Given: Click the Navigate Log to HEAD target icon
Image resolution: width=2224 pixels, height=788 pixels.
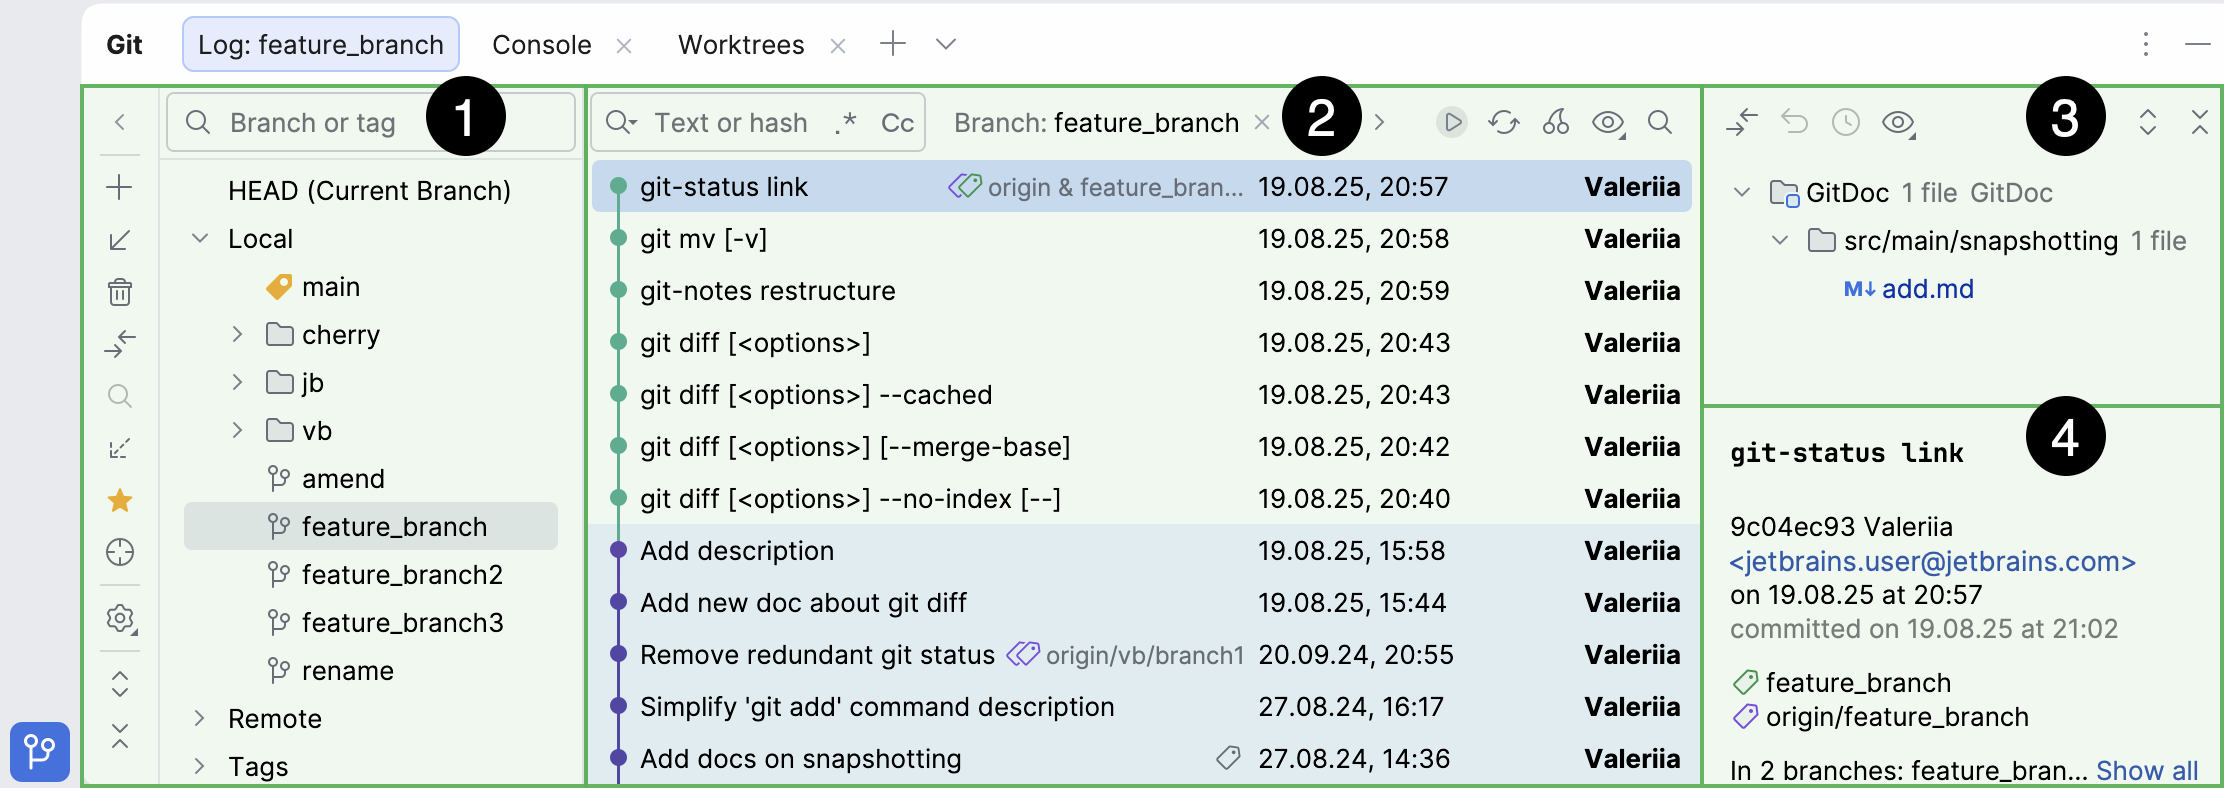Looking at the screenshot, I should point(120,552).
